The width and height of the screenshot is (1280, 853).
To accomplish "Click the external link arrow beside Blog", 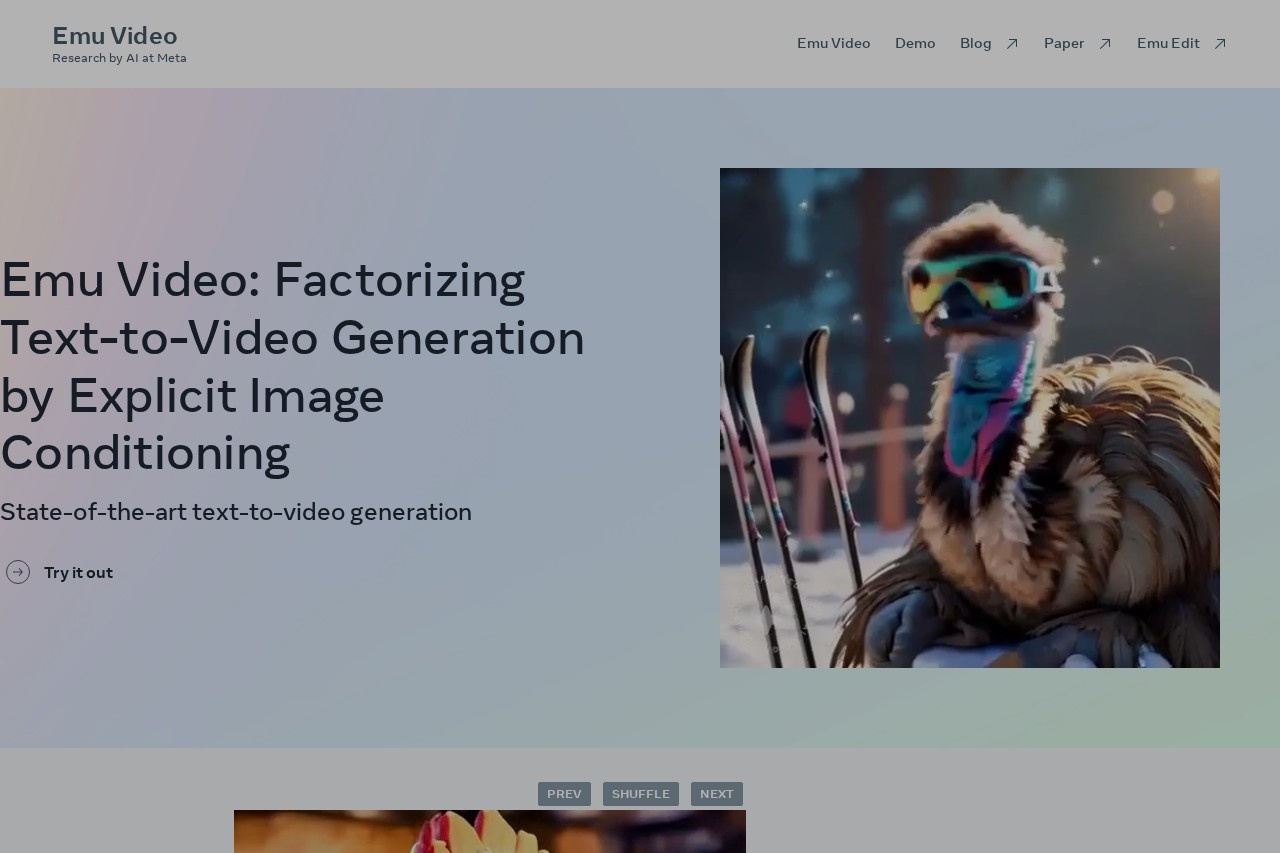I will (1012, 43).
